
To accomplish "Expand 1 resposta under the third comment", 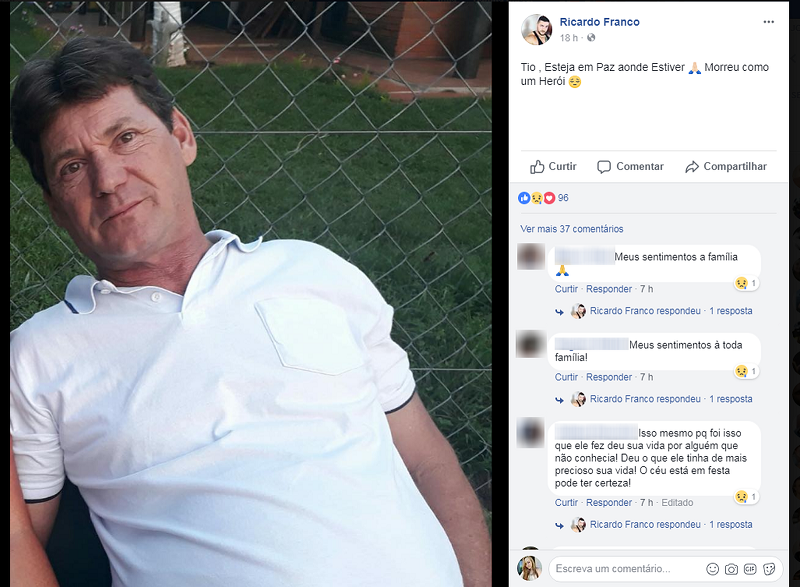I will coord(731,525).
